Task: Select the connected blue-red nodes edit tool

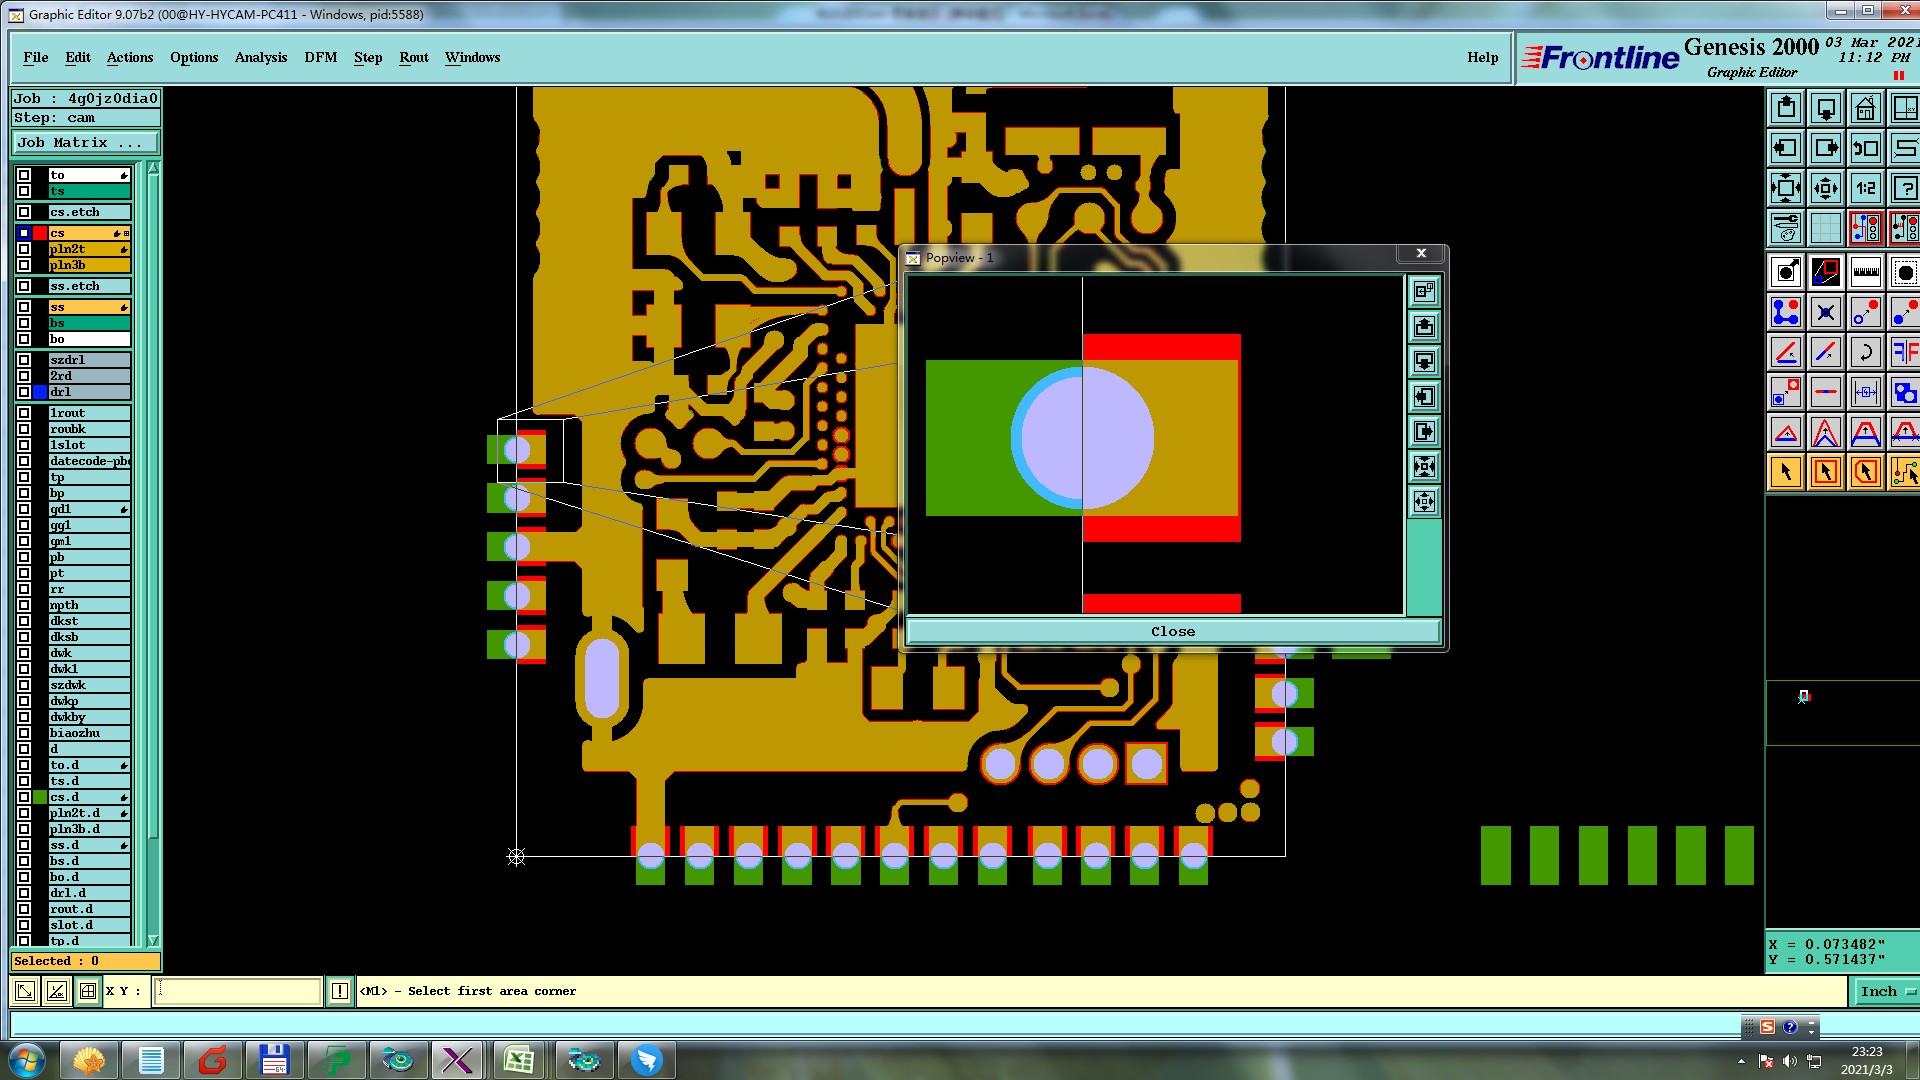Action: [x=1786, y=312]
